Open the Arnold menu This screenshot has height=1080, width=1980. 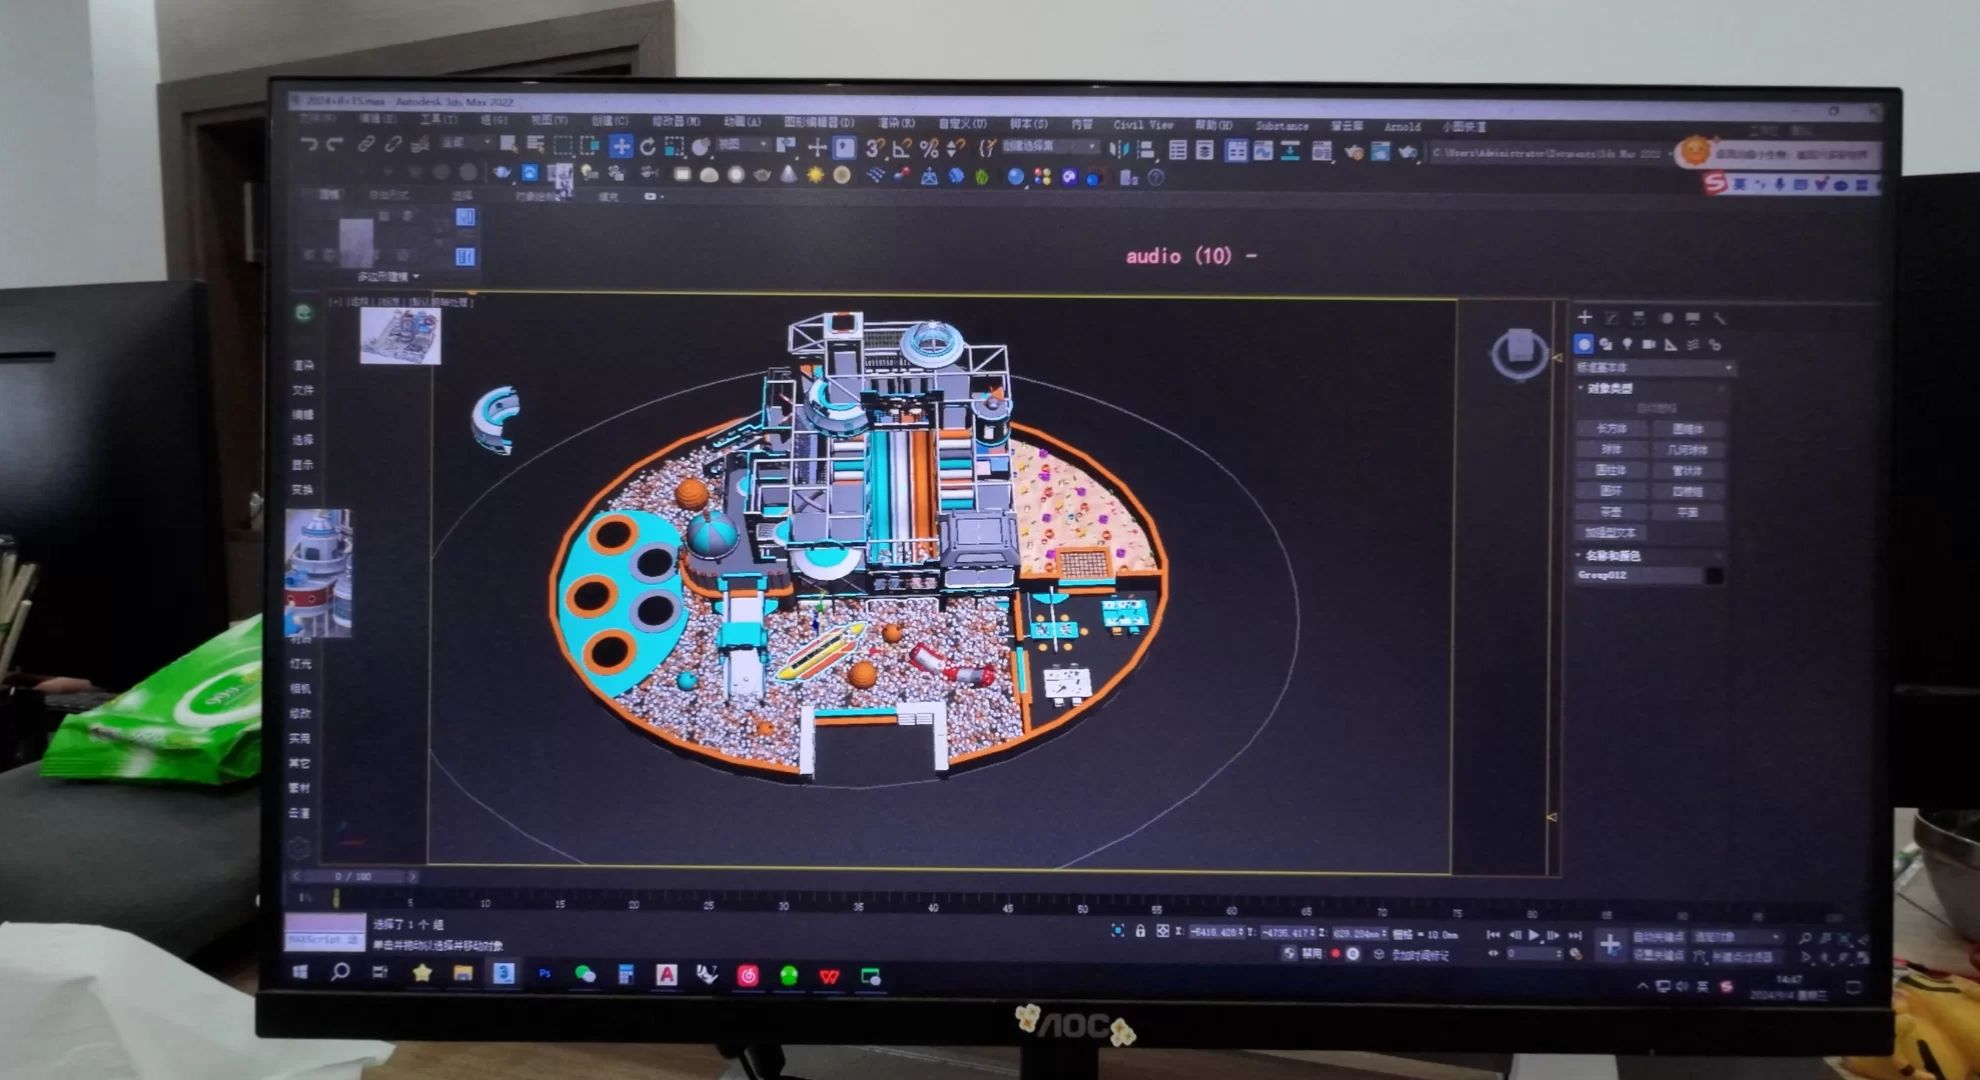[1402, 127]
